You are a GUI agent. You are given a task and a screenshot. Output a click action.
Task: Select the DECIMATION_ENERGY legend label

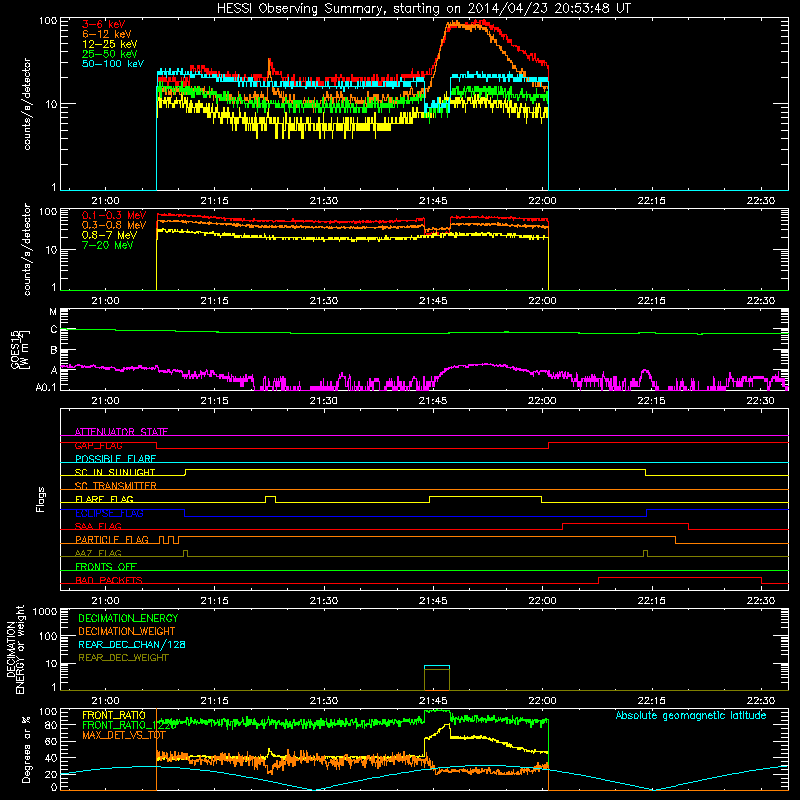tap(128, 618)
